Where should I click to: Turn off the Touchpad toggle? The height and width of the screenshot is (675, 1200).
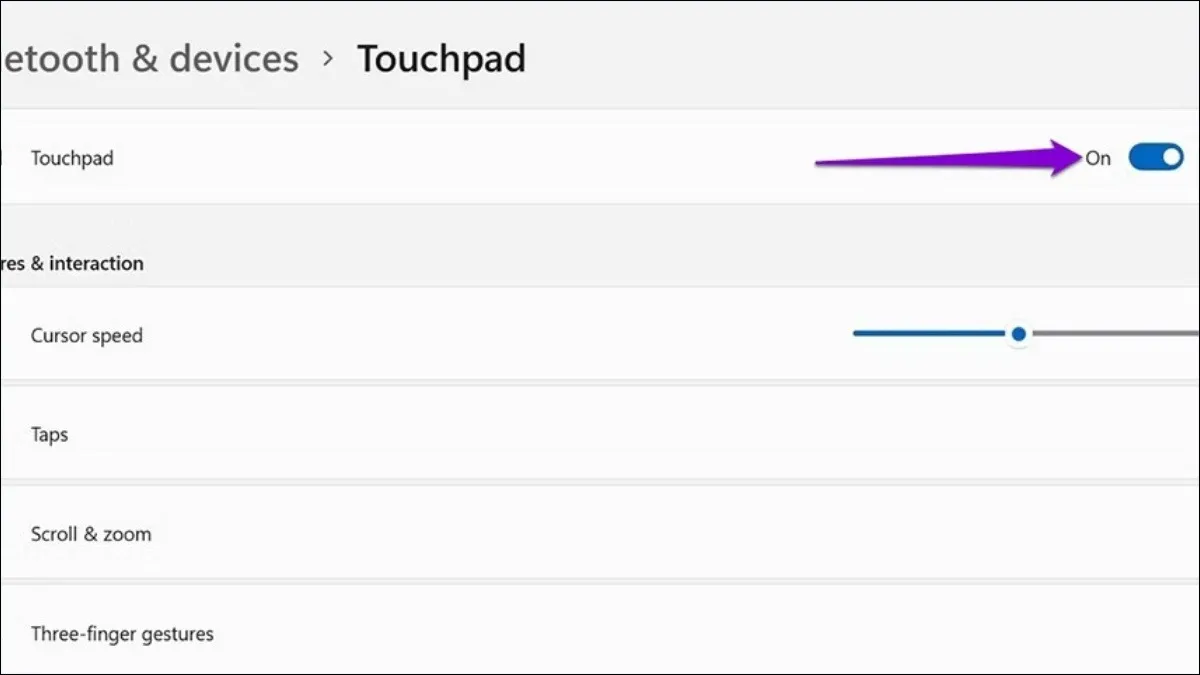[x=1155, y=157]
